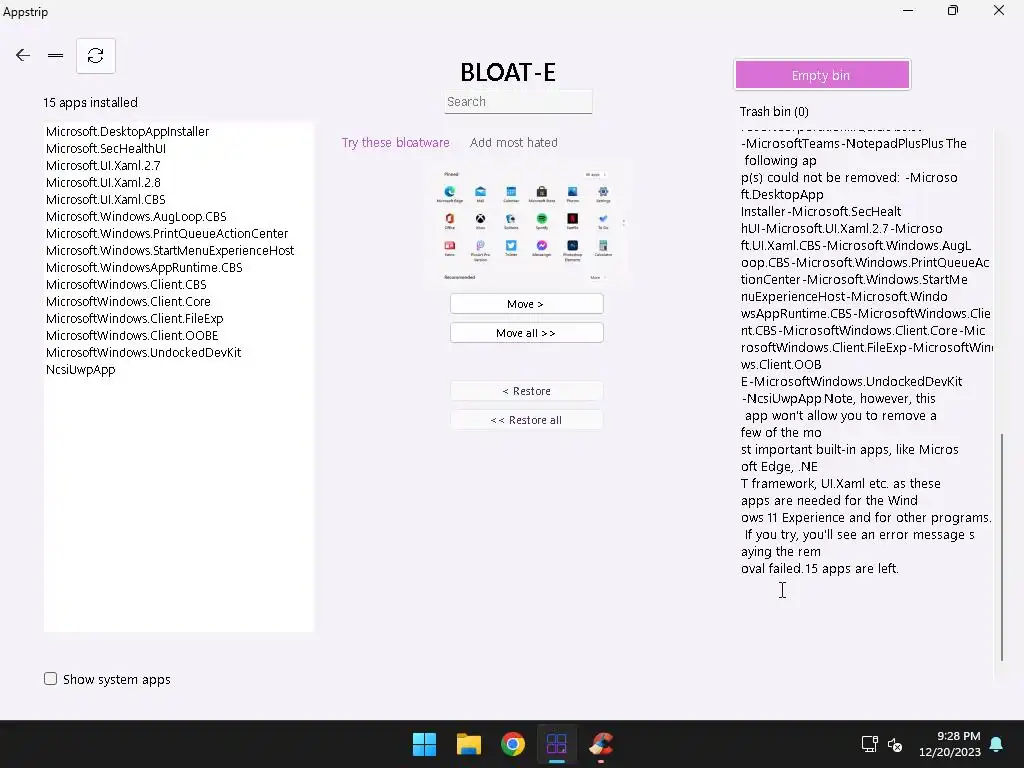Open the CCleaner taskbar icon
This screenshot has height=768, width=1024.
[x=601, y=744]
